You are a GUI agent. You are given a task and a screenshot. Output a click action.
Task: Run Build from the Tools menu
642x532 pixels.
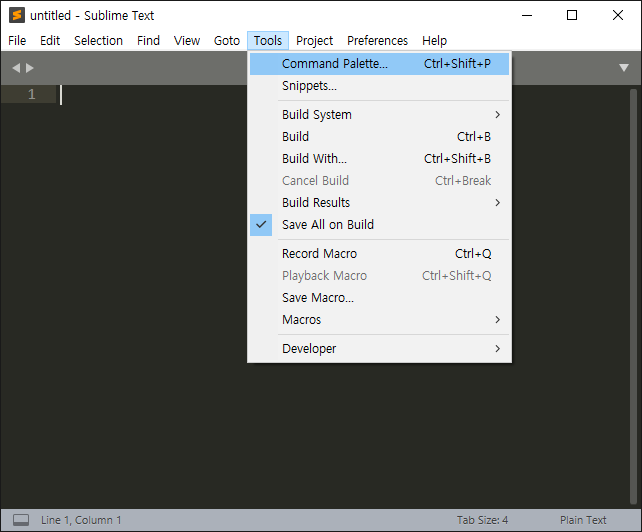[379, 137]
